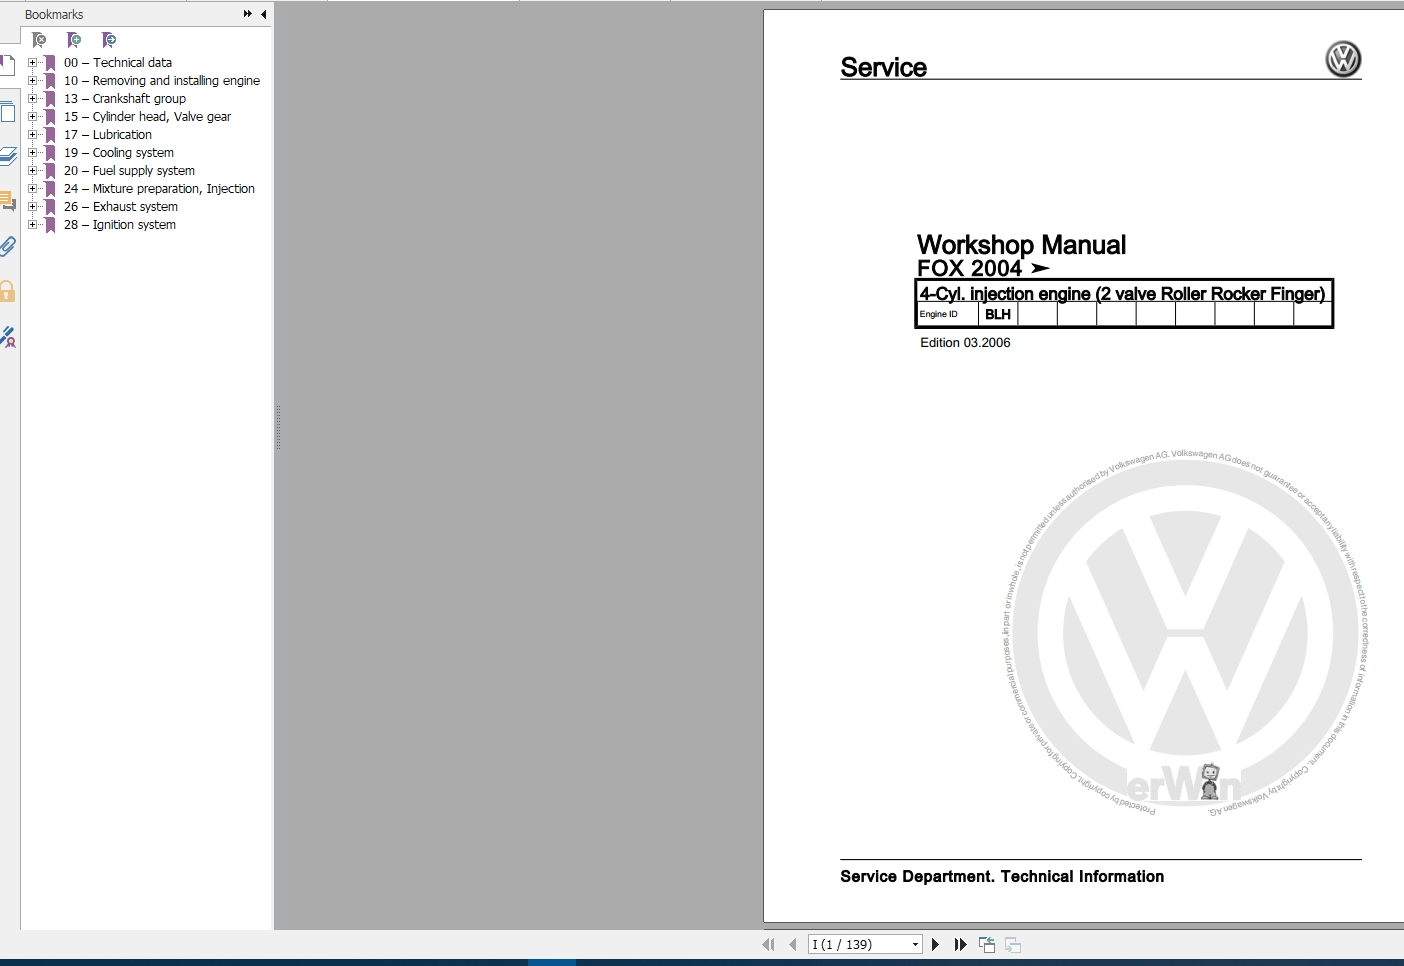The height and width of the screenshot is (966, 1404).
Task: Click the bookmark icon beside Removing and installing engine
Action: tap(50, 80)
